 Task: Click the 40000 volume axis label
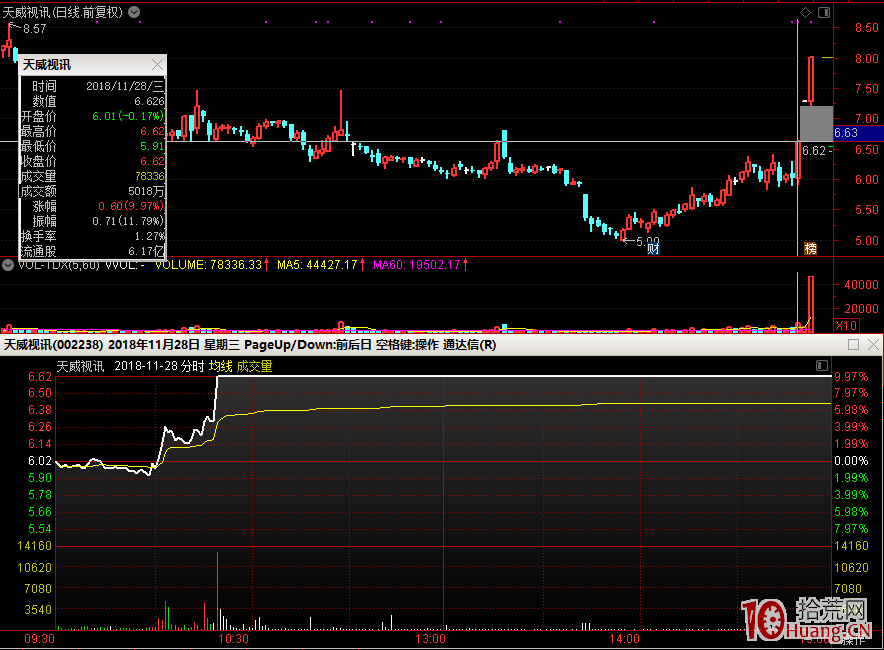pos(861,285)
